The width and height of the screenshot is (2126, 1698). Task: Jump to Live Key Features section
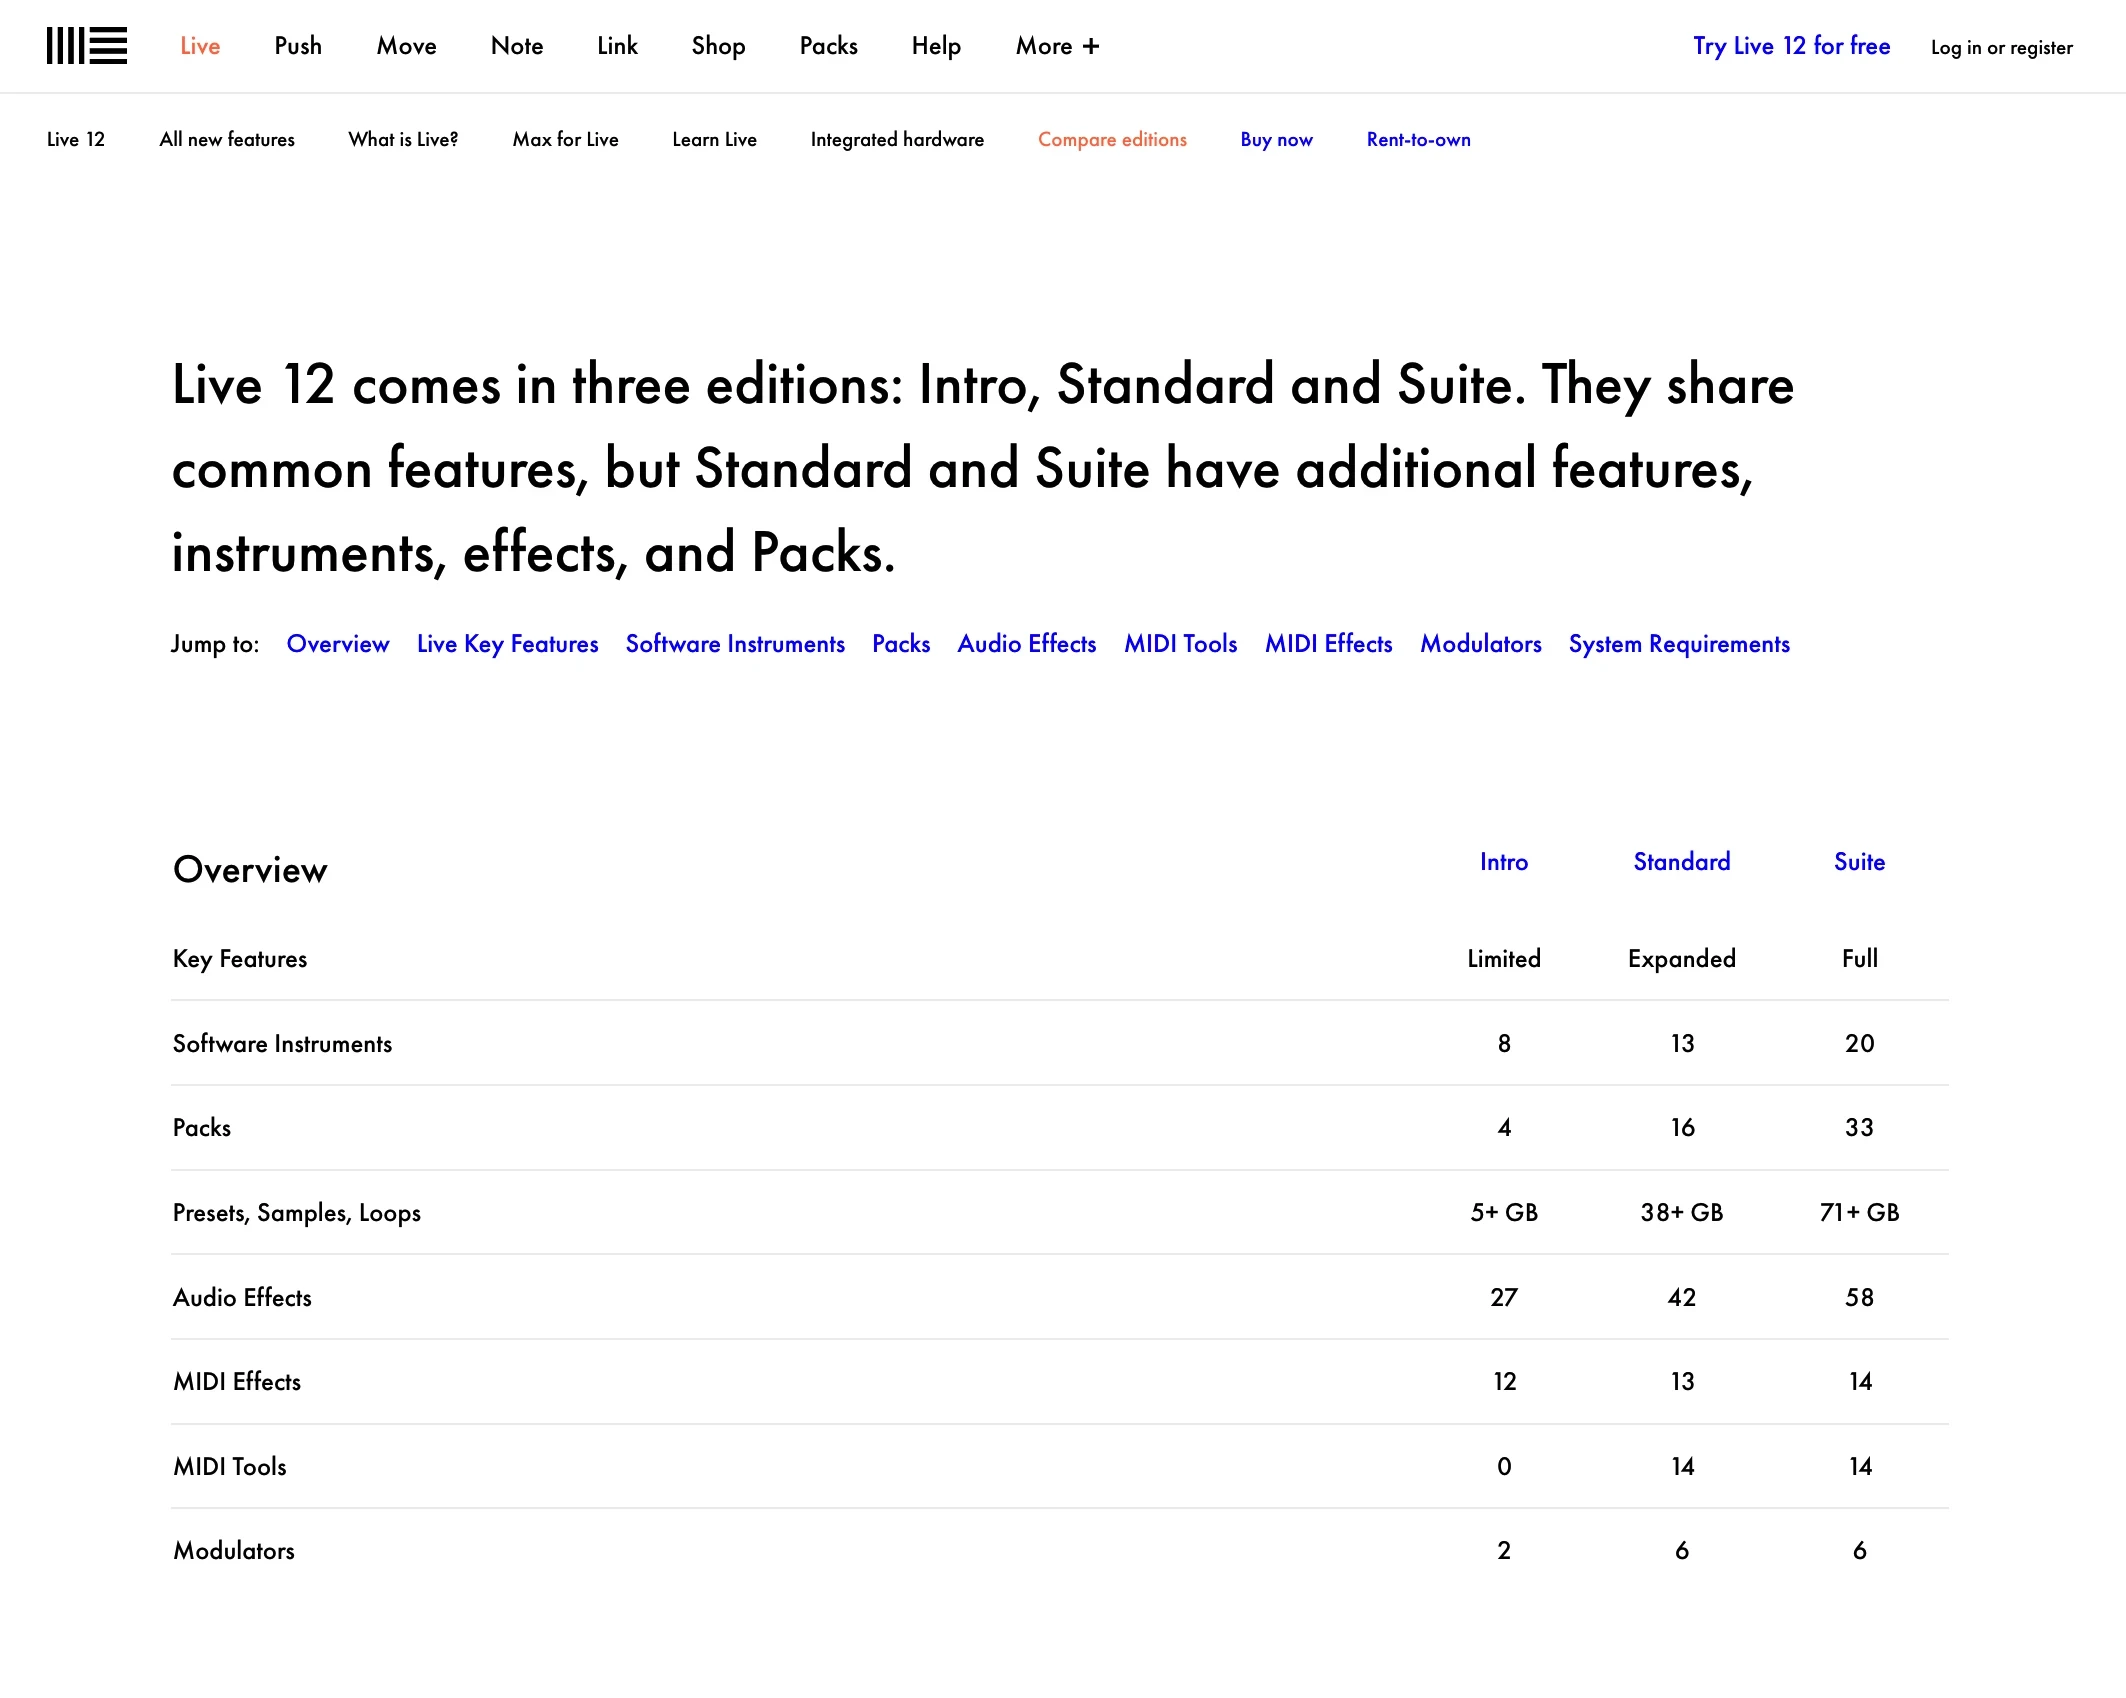(x=507, y=644)
